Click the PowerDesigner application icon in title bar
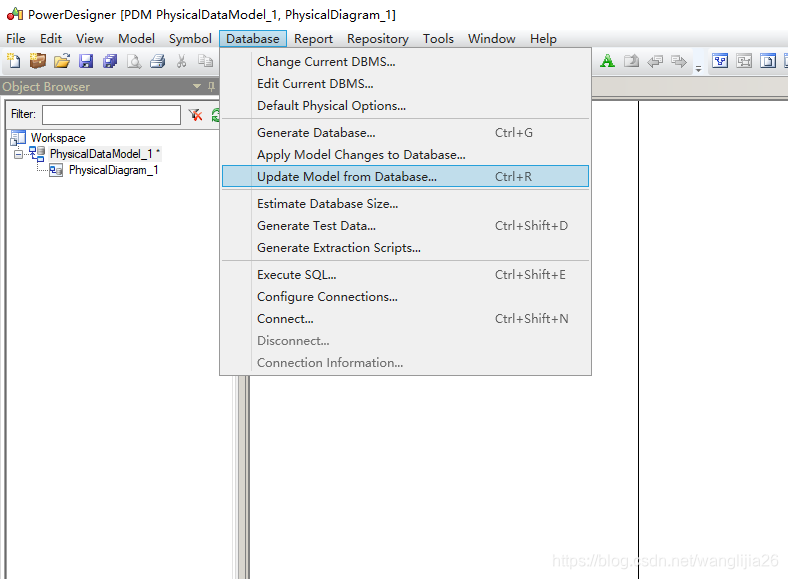Viewport: 788px width, 579px height. coord(15,14)
